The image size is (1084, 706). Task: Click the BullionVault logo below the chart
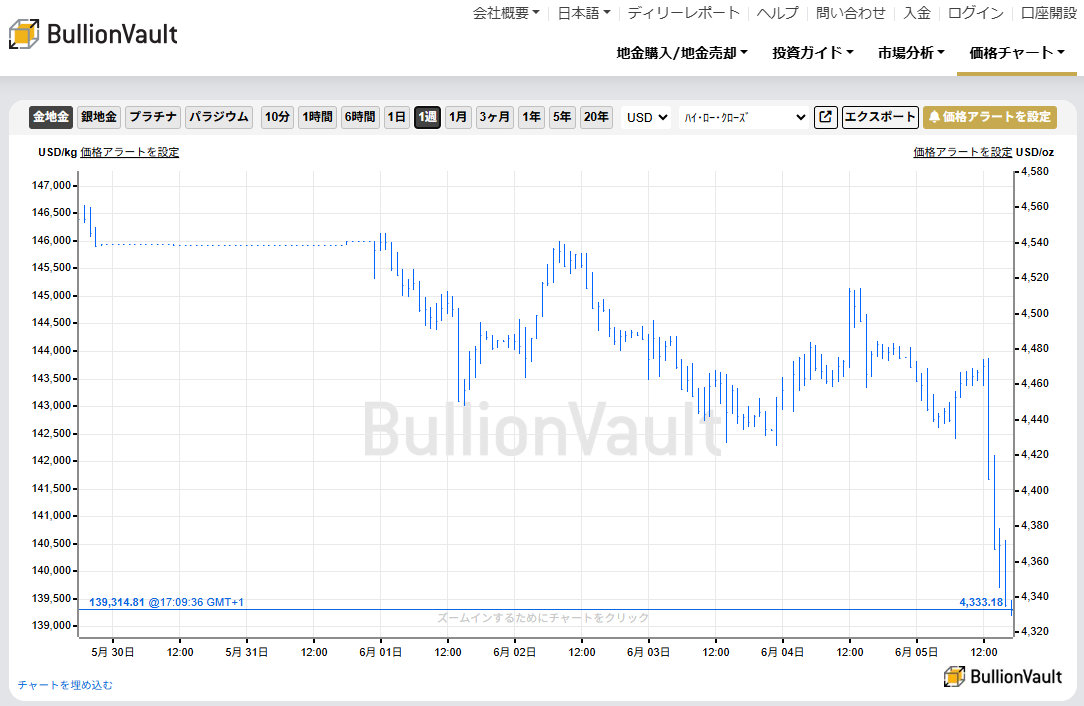pyautogui.click(x=1003, y=676)
